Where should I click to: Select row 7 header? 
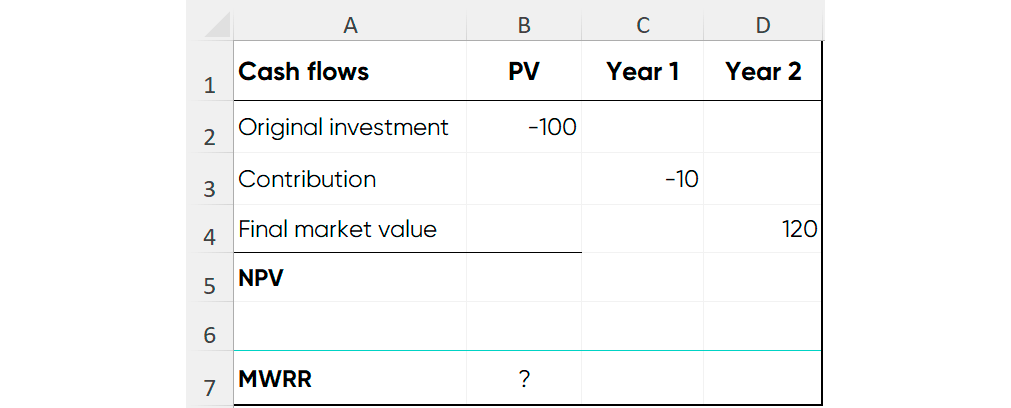(x=210, y=378)
